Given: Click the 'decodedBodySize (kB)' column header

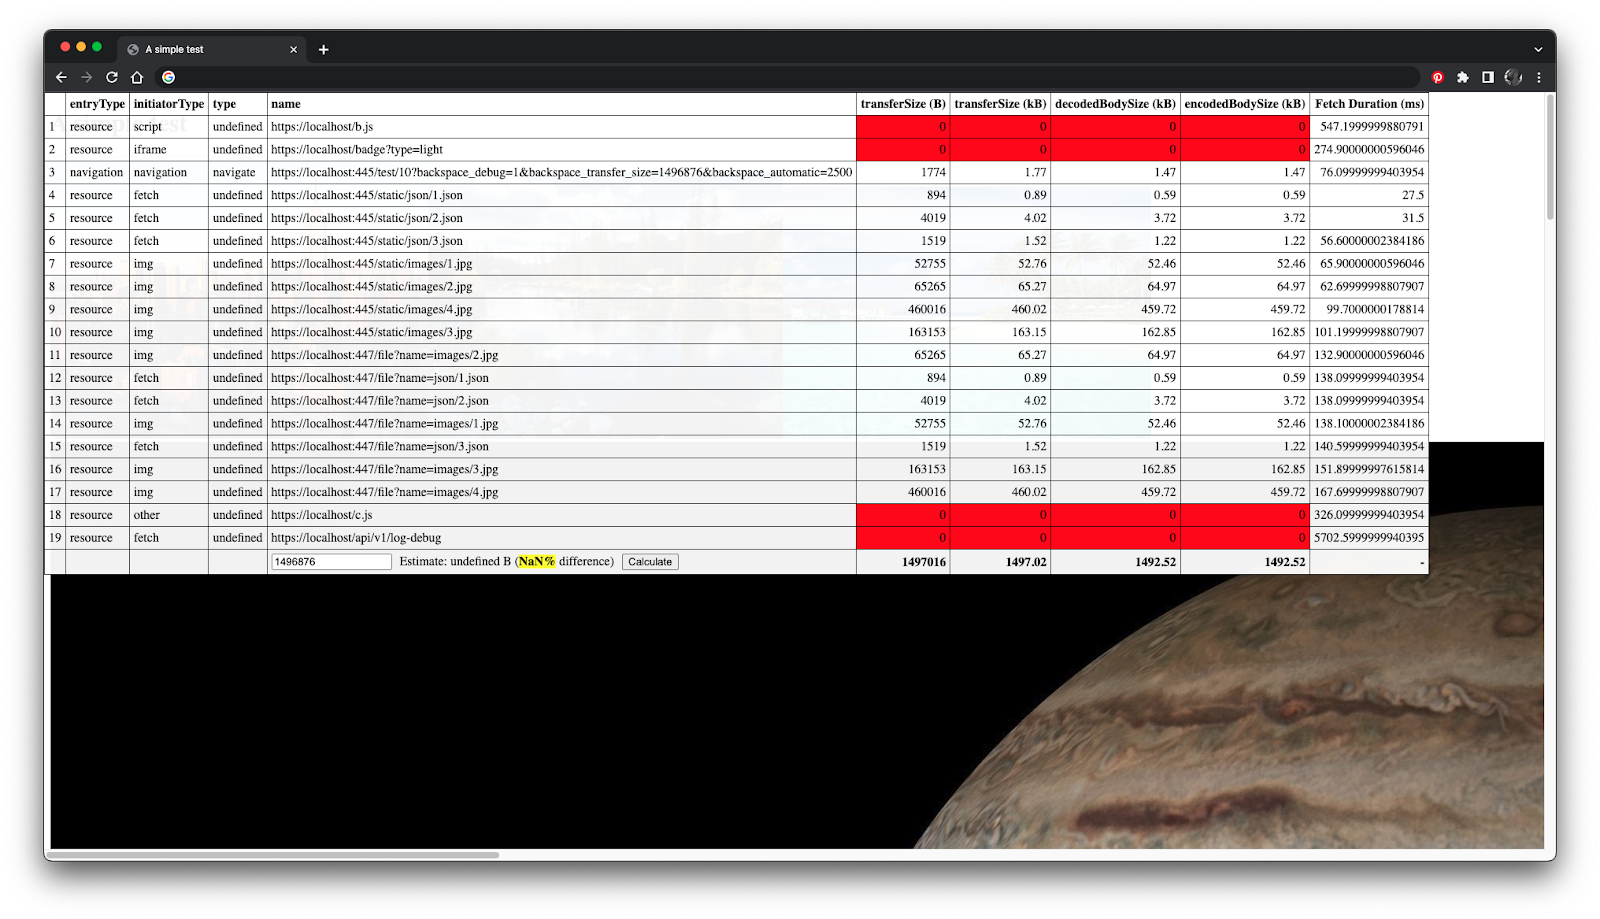Looking at the screenshot, I should click(x=1115, y=104).
